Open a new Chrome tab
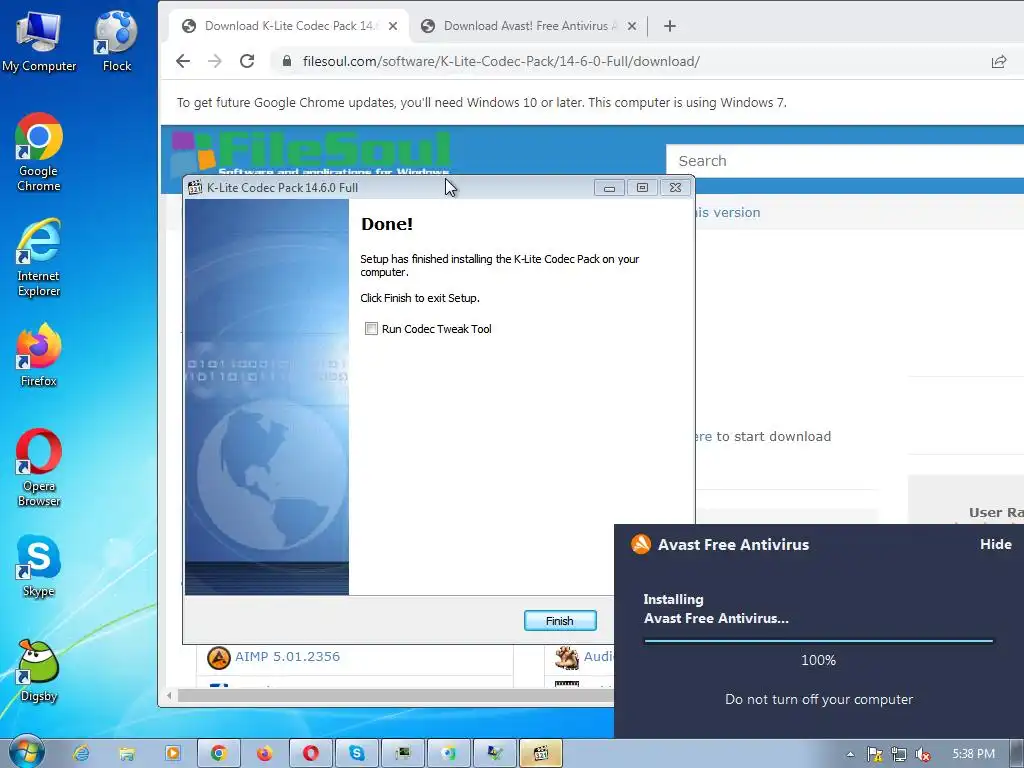 point(669,26)
